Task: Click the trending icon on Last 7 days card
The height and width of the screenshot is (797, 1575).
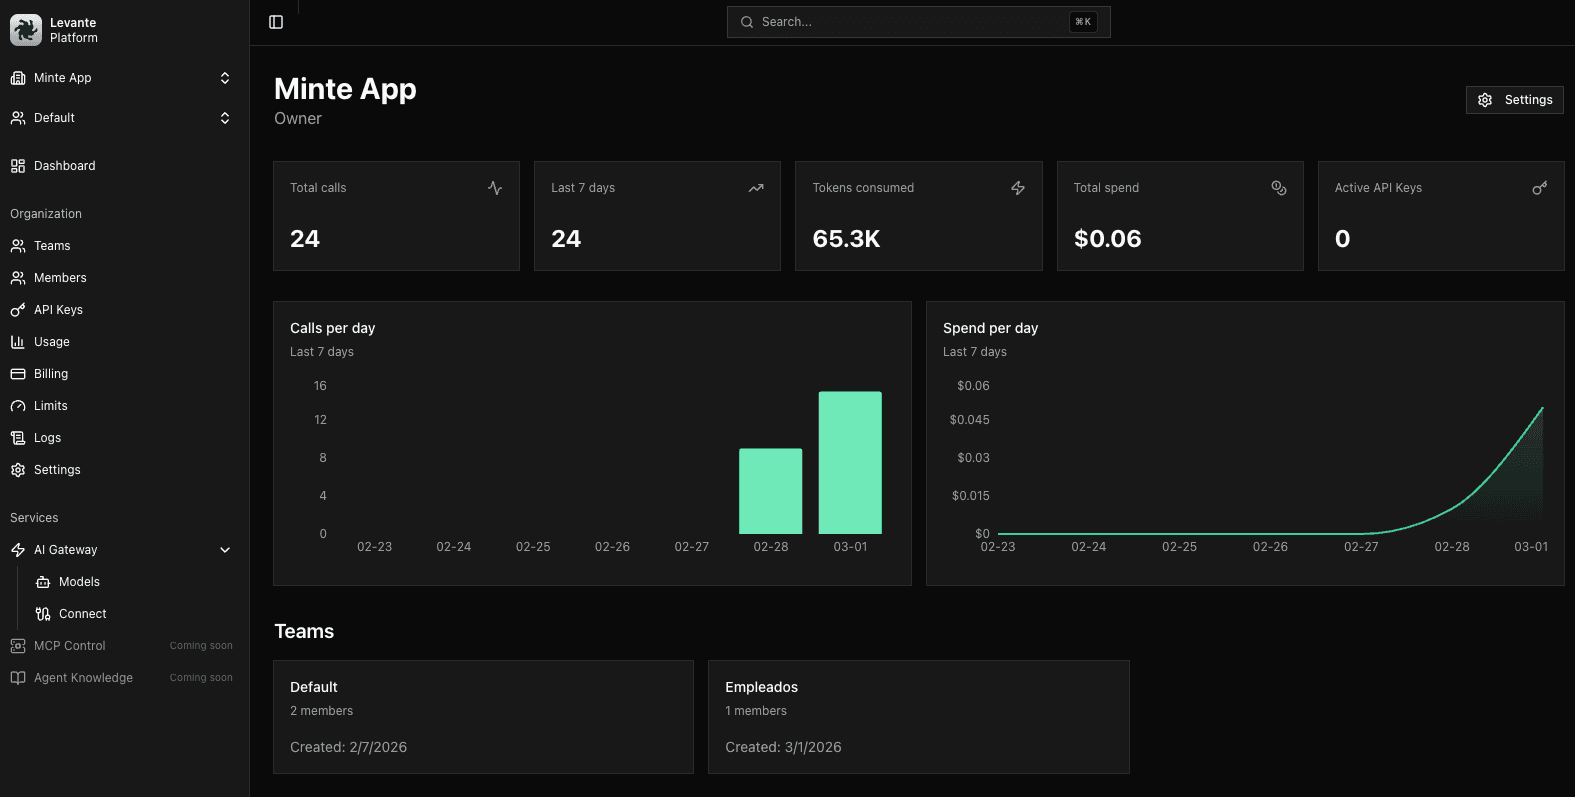Action: tap(756, 188)
